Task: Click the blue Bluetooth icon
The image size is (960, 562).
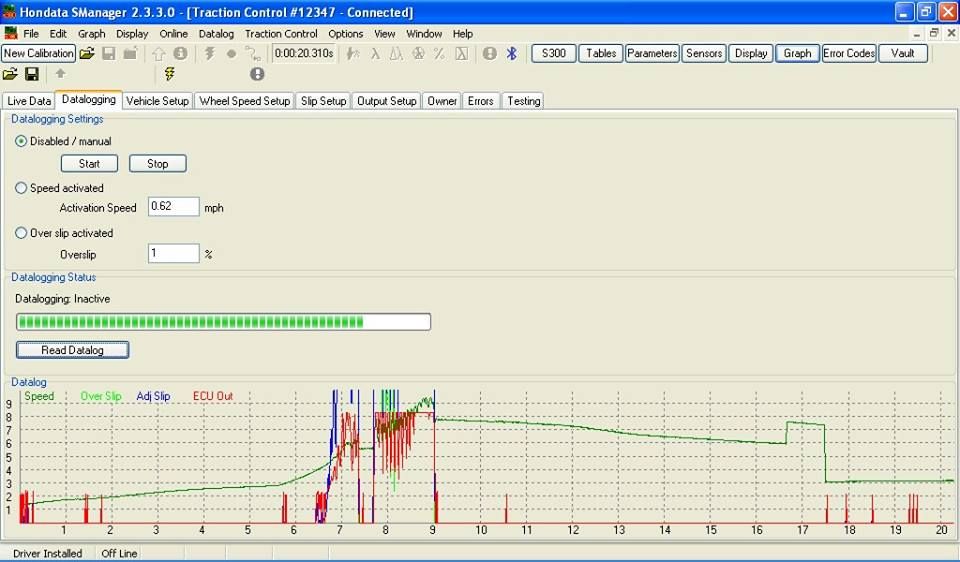Action: 512,53
